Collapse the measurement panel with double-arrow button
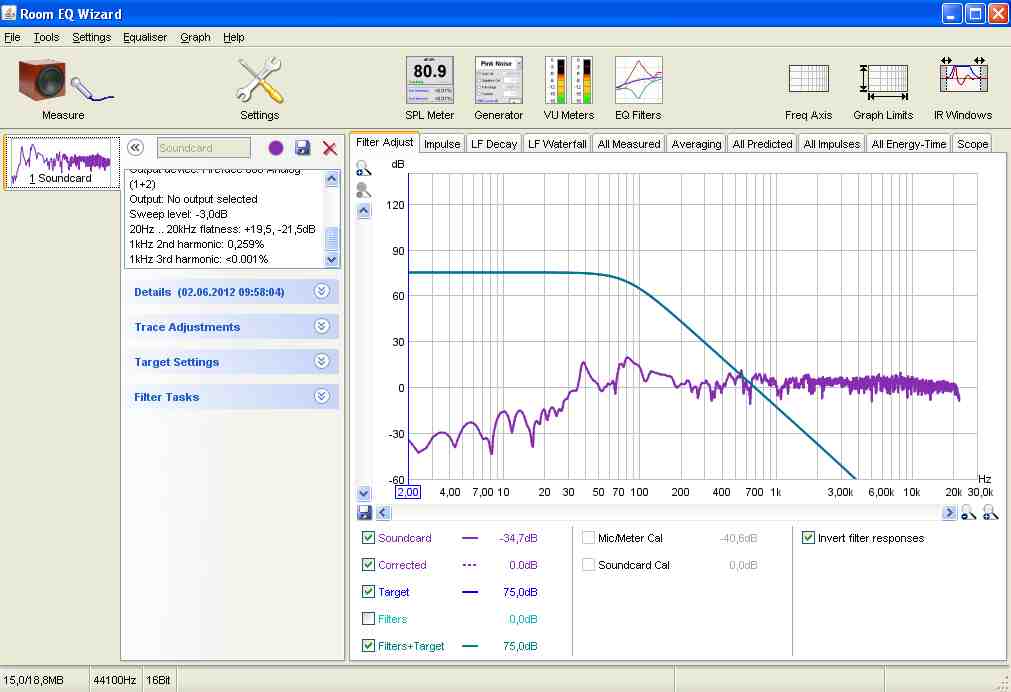Screen dimensions: 1011x692 135,148
